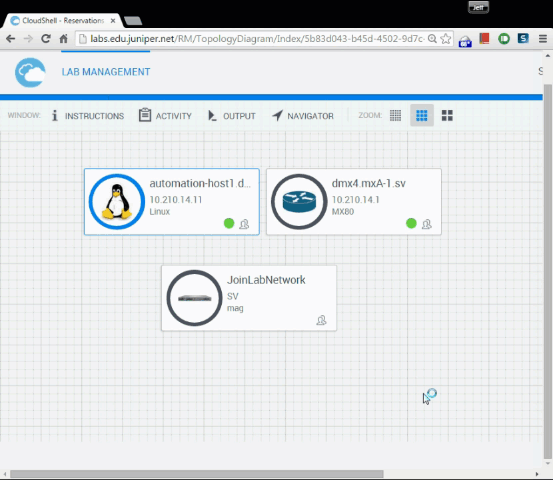This screenshot has height=480, width=553.
Task: Click the vertical scrollbar up arrow
Action: tap(547, 56)
